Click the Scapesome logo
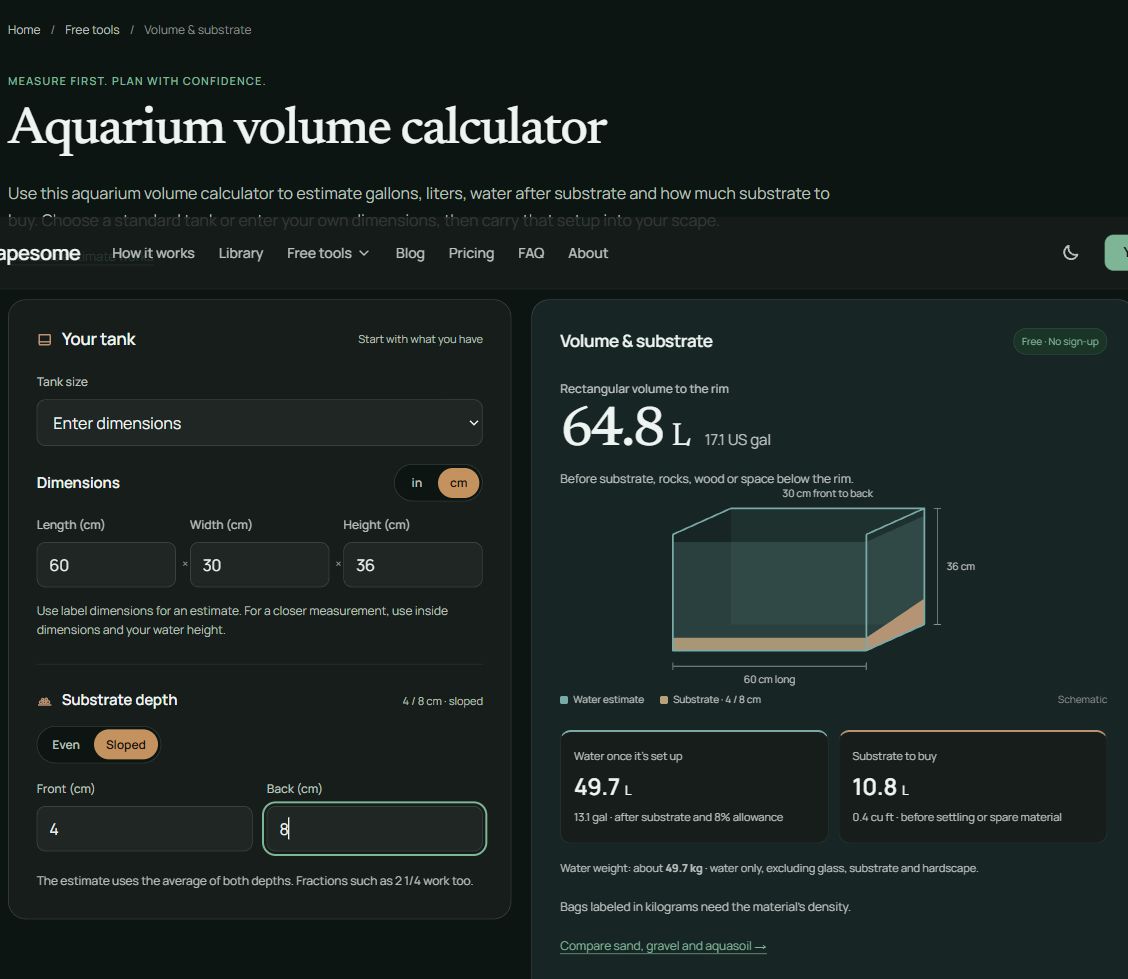Screen dimensions: 1128x979 tap(40, 253)
